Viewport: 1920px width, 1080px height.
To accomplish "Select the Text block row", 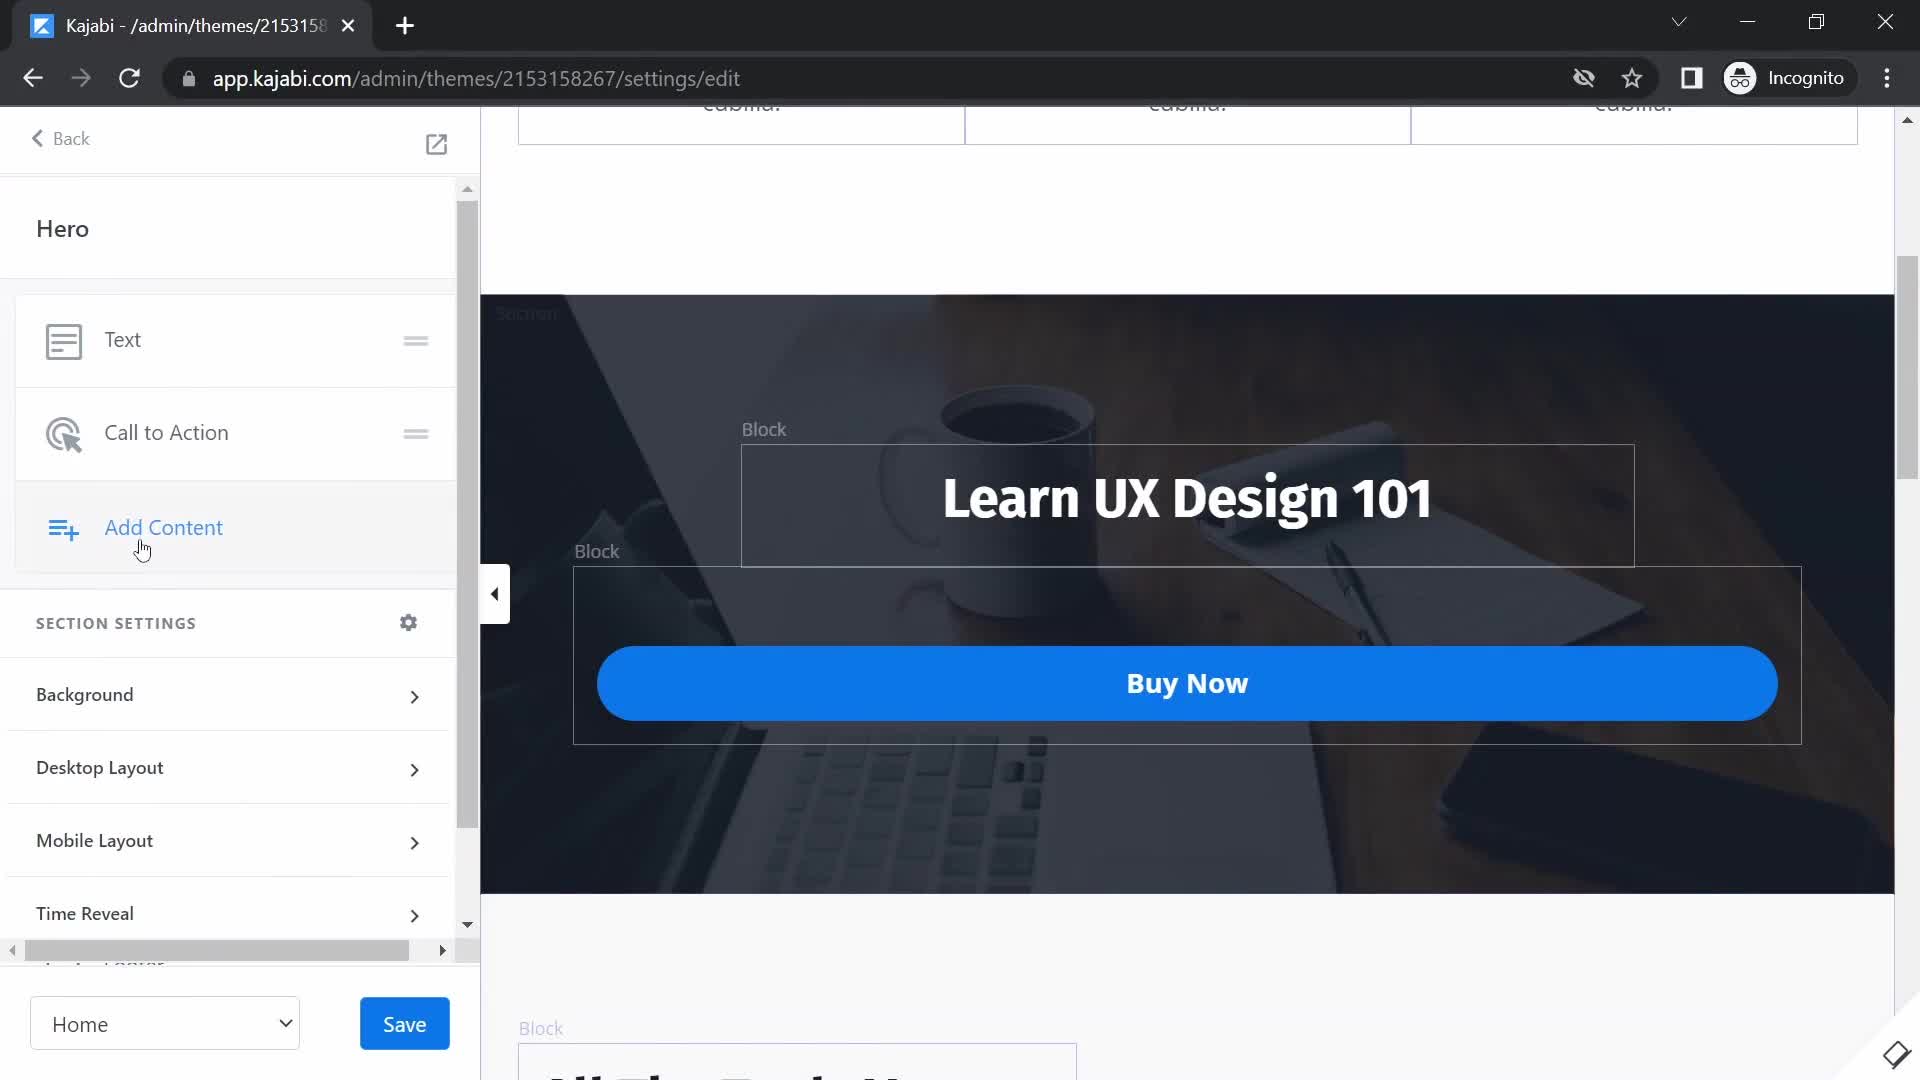I will click(x=236, y=341).
